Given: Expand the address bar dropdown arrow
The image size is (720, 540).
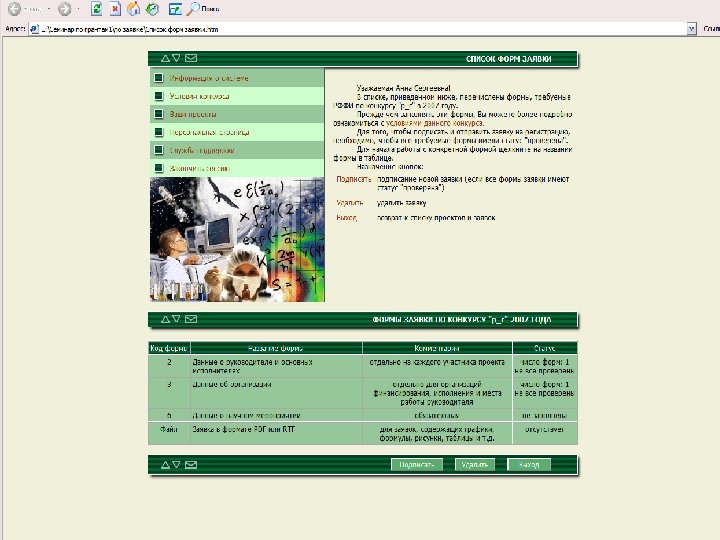Looking at the screenshot, I should coord(692,29).
